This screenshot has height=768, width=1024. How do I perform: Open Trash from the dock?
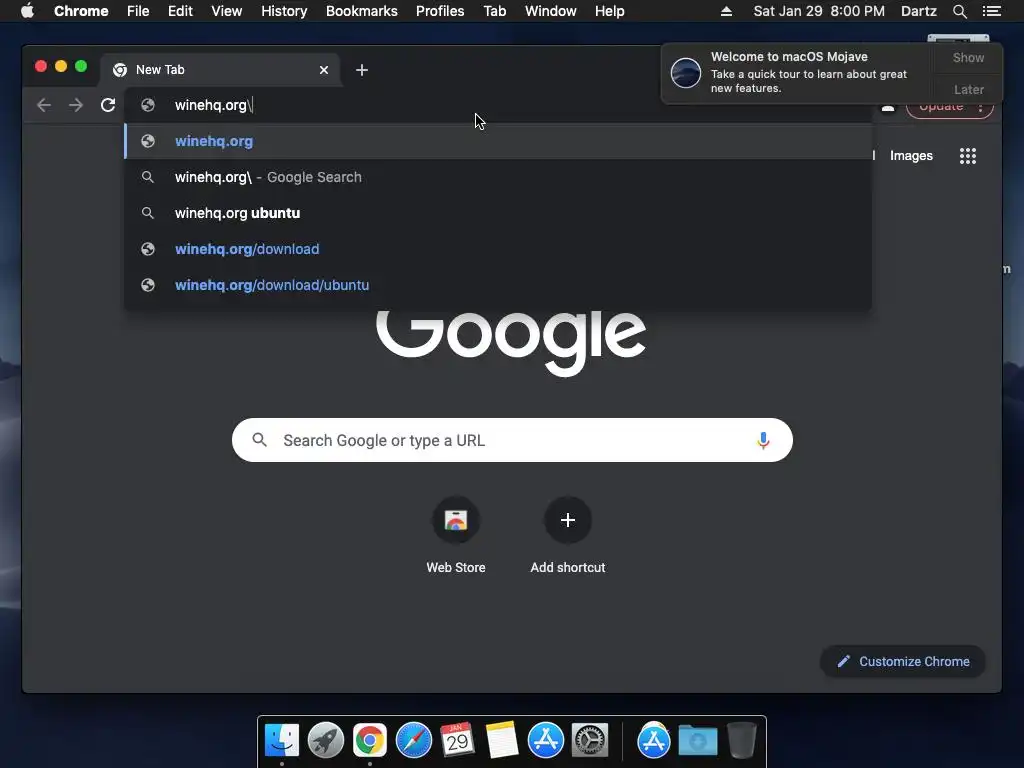[741, 741]
